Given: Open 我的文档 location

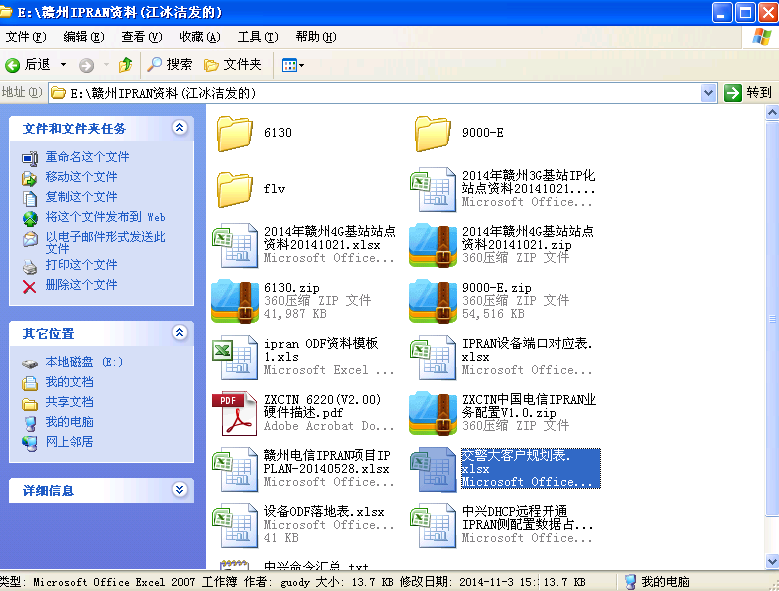Looking at the screenshot, I should (70, 382).
